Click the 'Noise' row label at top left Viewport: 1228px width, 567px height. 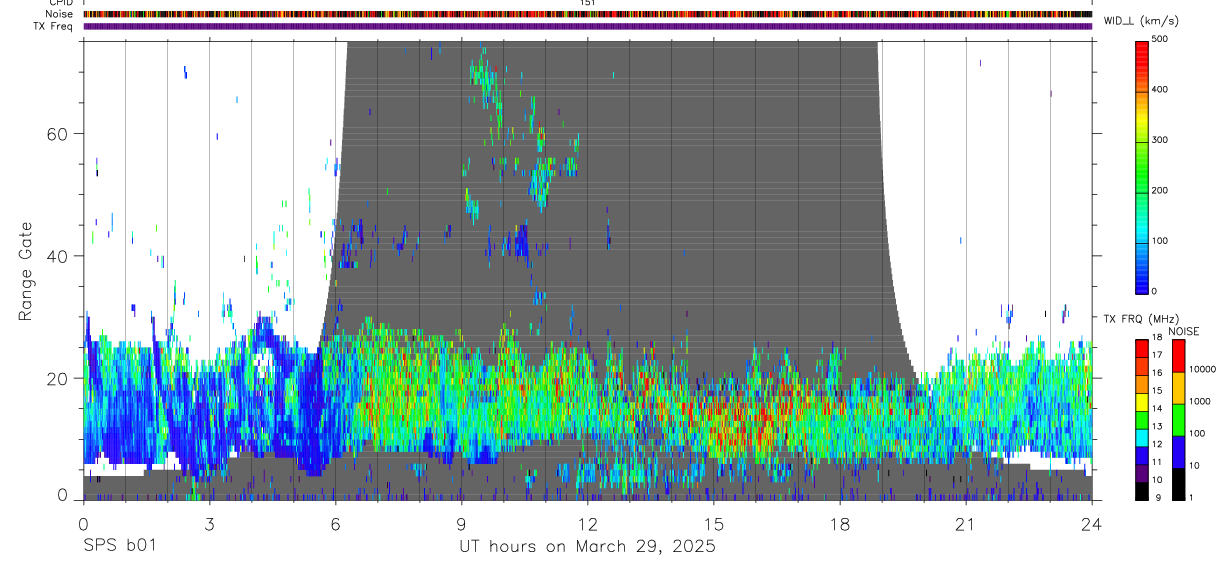[x=59, y=14]
